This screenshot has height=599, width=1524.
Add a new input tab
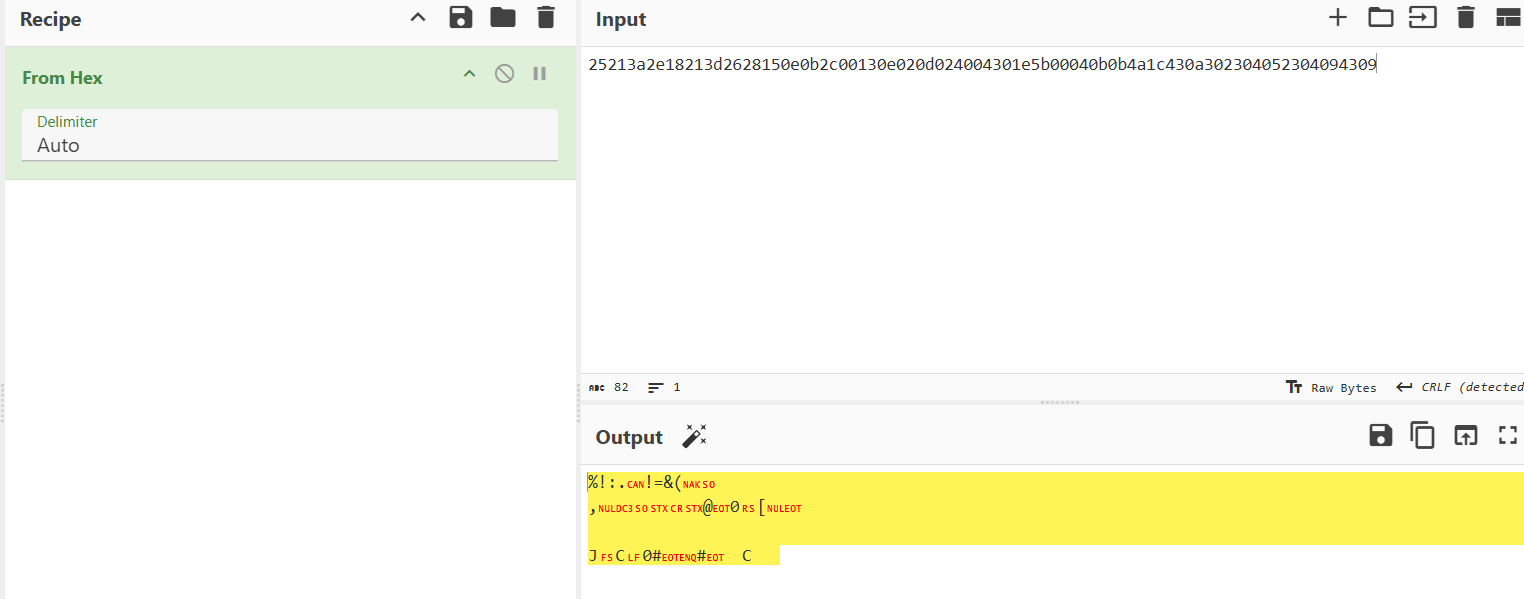pyautogui.click(x=1337, y=17)
